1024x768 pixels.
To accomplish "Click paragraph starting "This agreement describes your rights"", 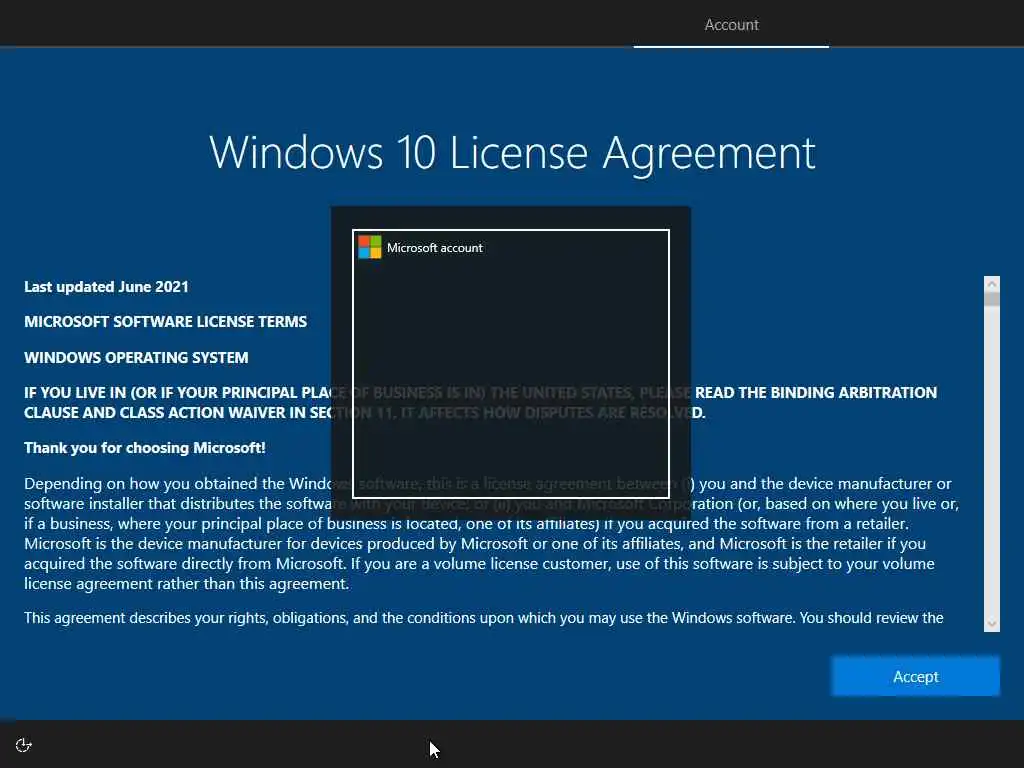I will (484, 618).
